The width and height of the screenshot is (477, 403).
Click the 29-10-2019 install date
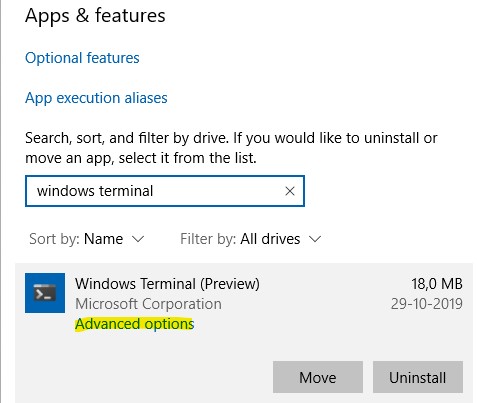click(x=427, y=304)
